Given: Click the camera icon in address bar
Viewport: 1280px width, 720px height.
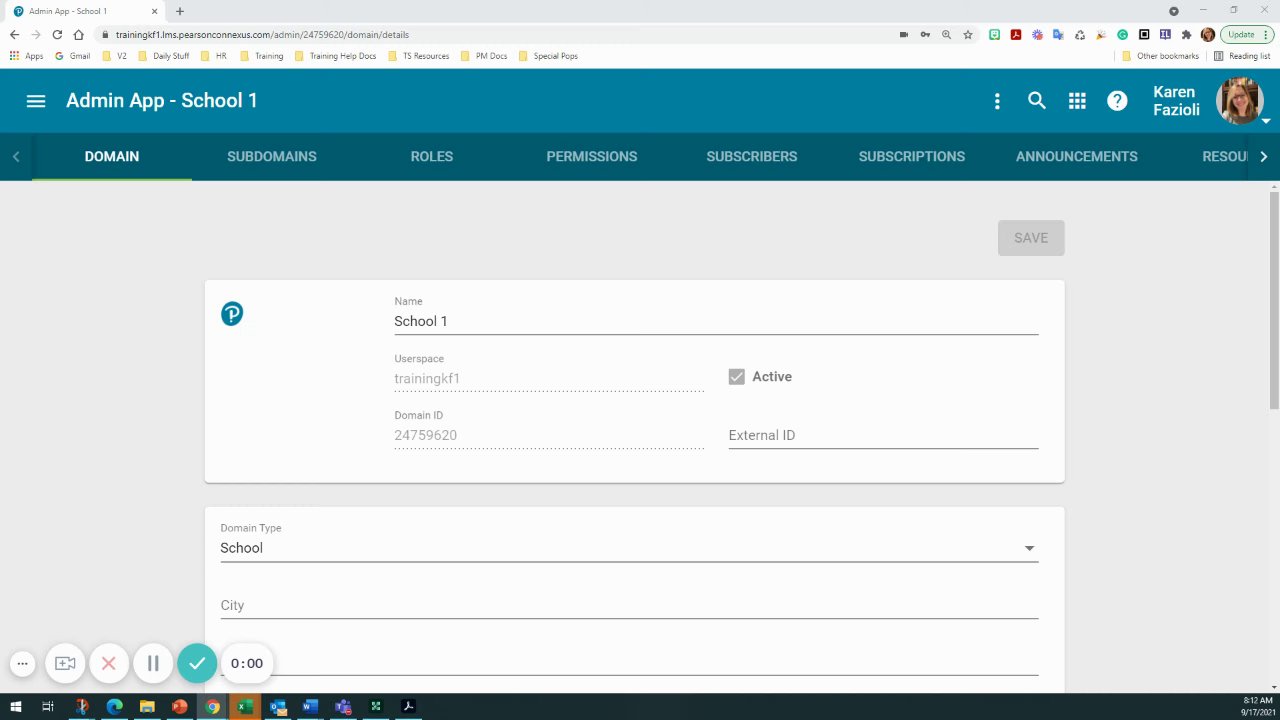Looking at the screenshot, I should [x=904, y=34].
